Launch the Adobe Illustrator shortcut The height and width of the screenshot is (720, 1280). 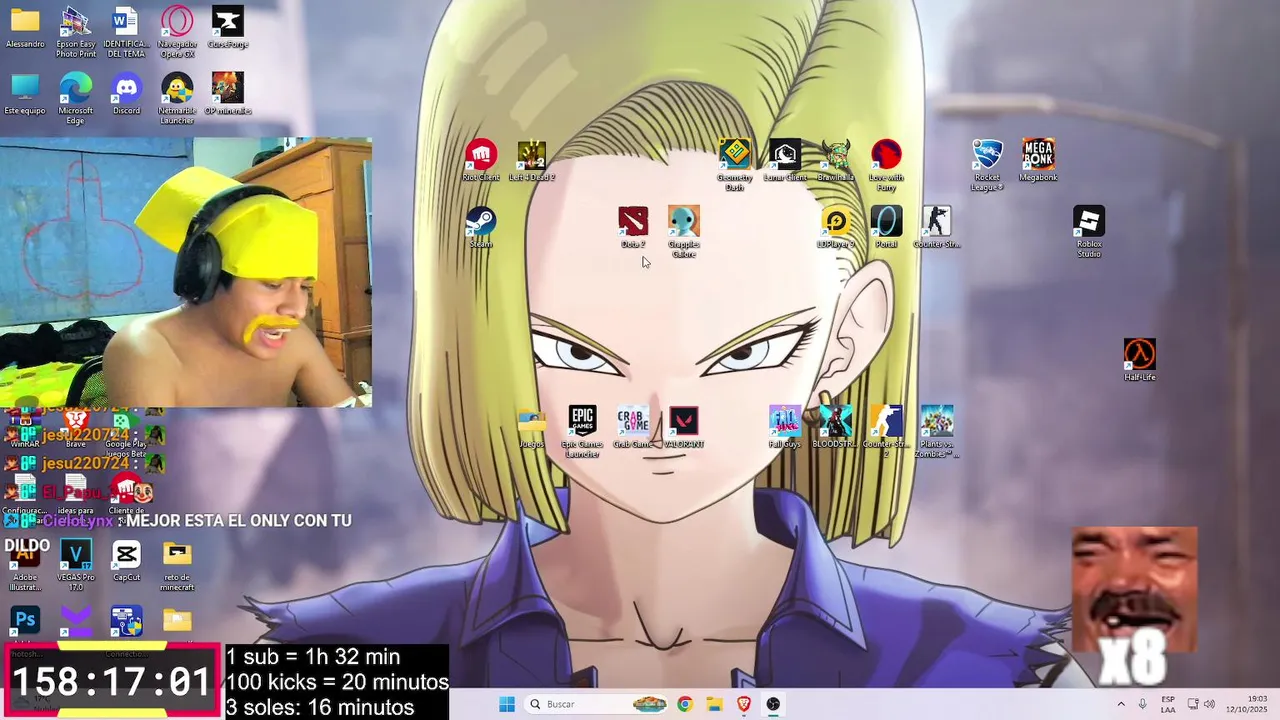[25, 565]
